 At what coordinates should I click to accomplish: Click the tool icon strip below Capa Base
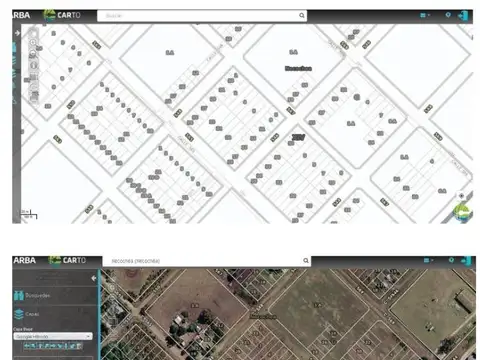click(x=53, y=346)
